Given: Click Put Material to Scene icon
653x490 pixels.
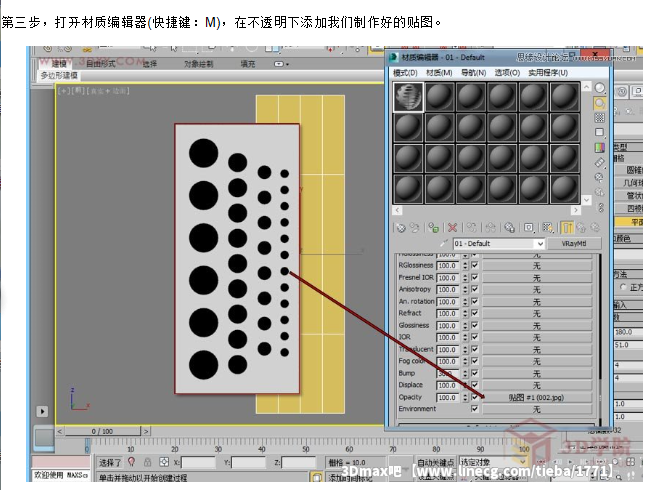Looking at the screenshot, I should coord(415,228).
